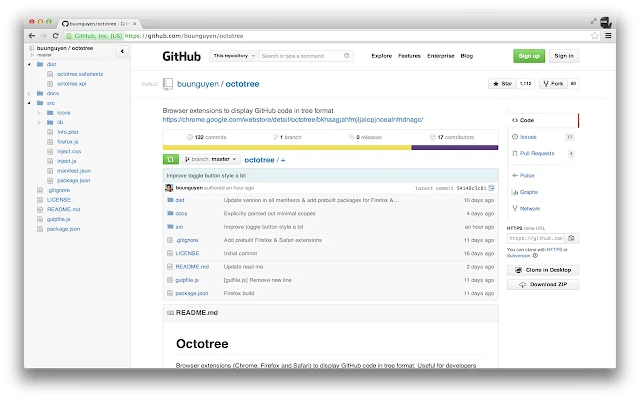Copy latest commit SHA clipboard icon
Image resolution: width=640 pixels, height=400 pixels.
[491, 188]
